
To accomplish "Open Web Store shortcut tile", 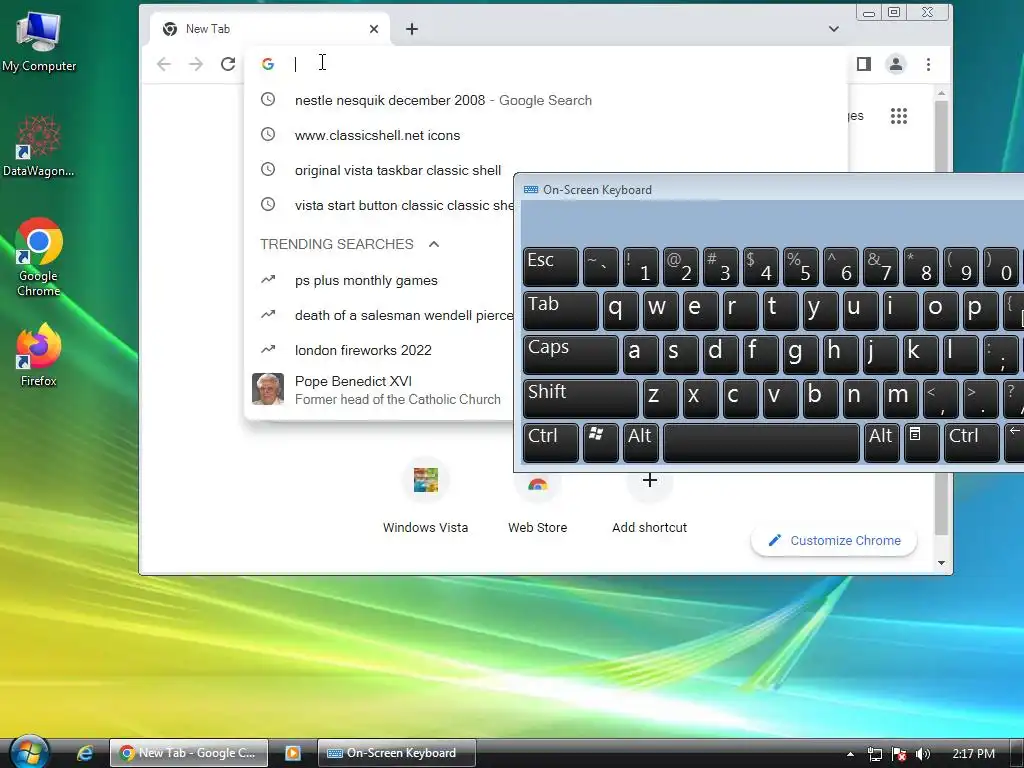I will point(537,498).
